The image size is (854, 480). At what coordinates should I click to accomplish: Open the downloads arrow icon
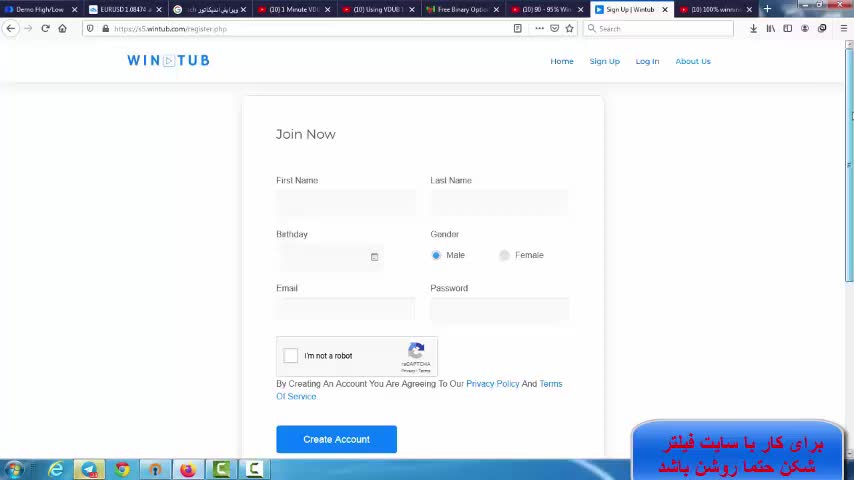(753, 28)
